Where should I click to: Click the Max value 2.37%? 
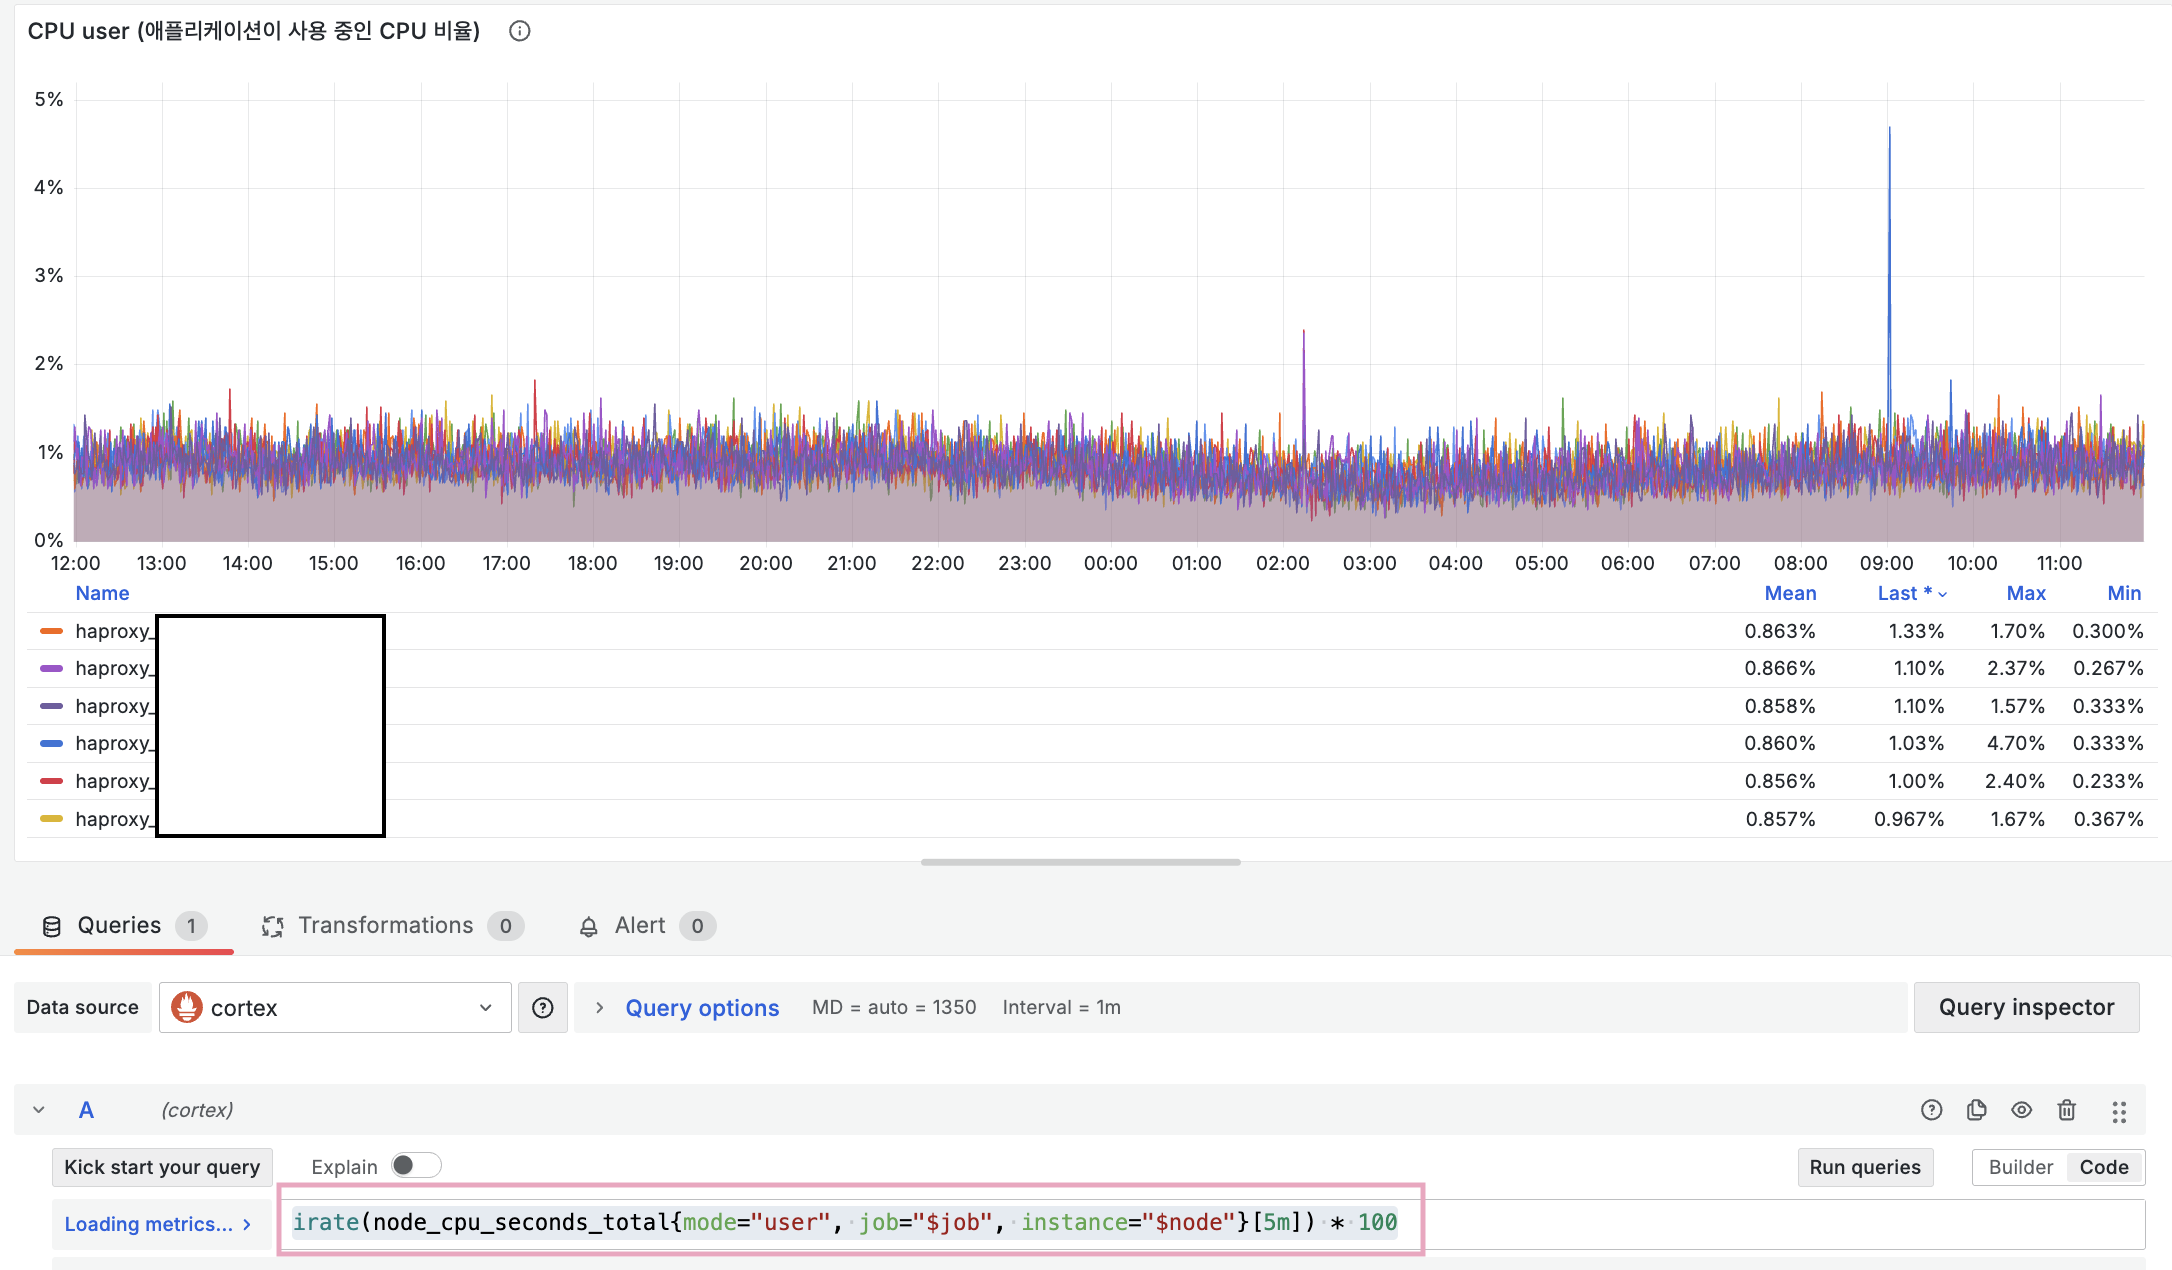pyautogui.click(x=2015, y=668)
